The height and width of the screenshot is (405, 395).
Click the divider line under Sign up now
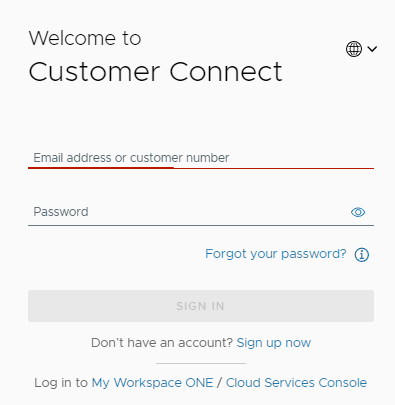(201, 363)
